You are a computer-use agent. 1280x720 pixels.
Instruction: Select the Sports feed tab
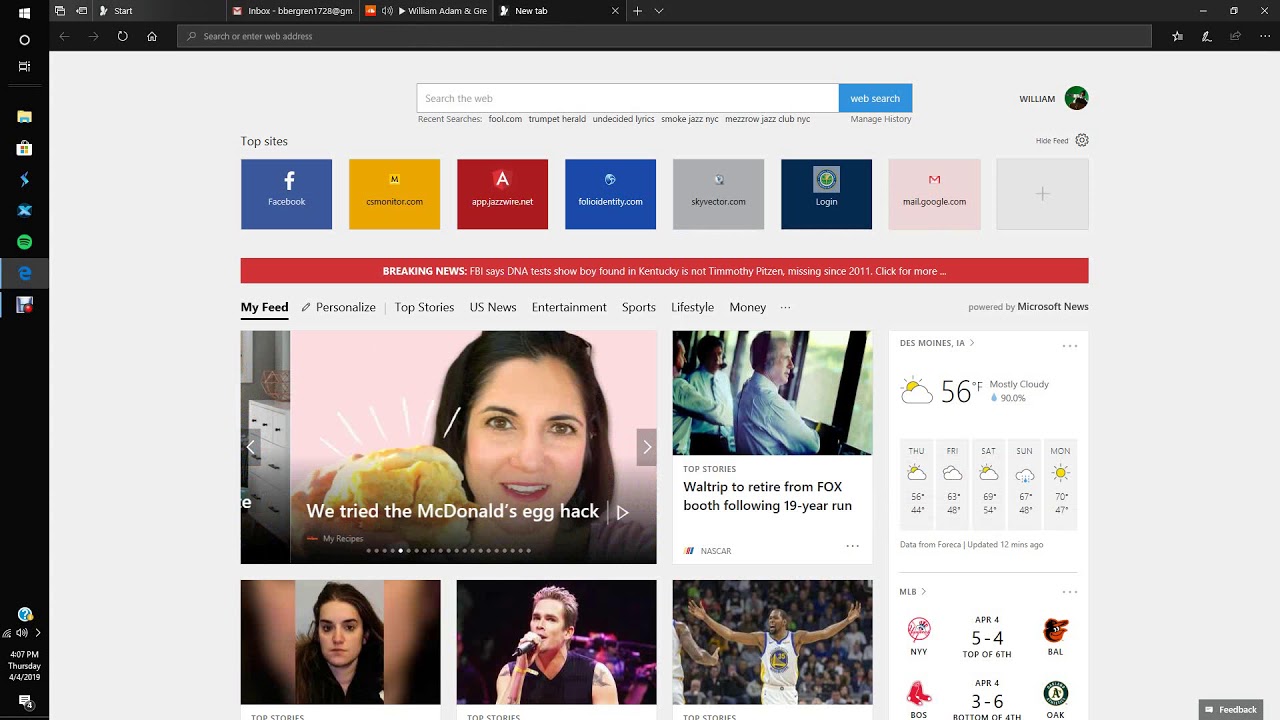[x=639, y=307]
